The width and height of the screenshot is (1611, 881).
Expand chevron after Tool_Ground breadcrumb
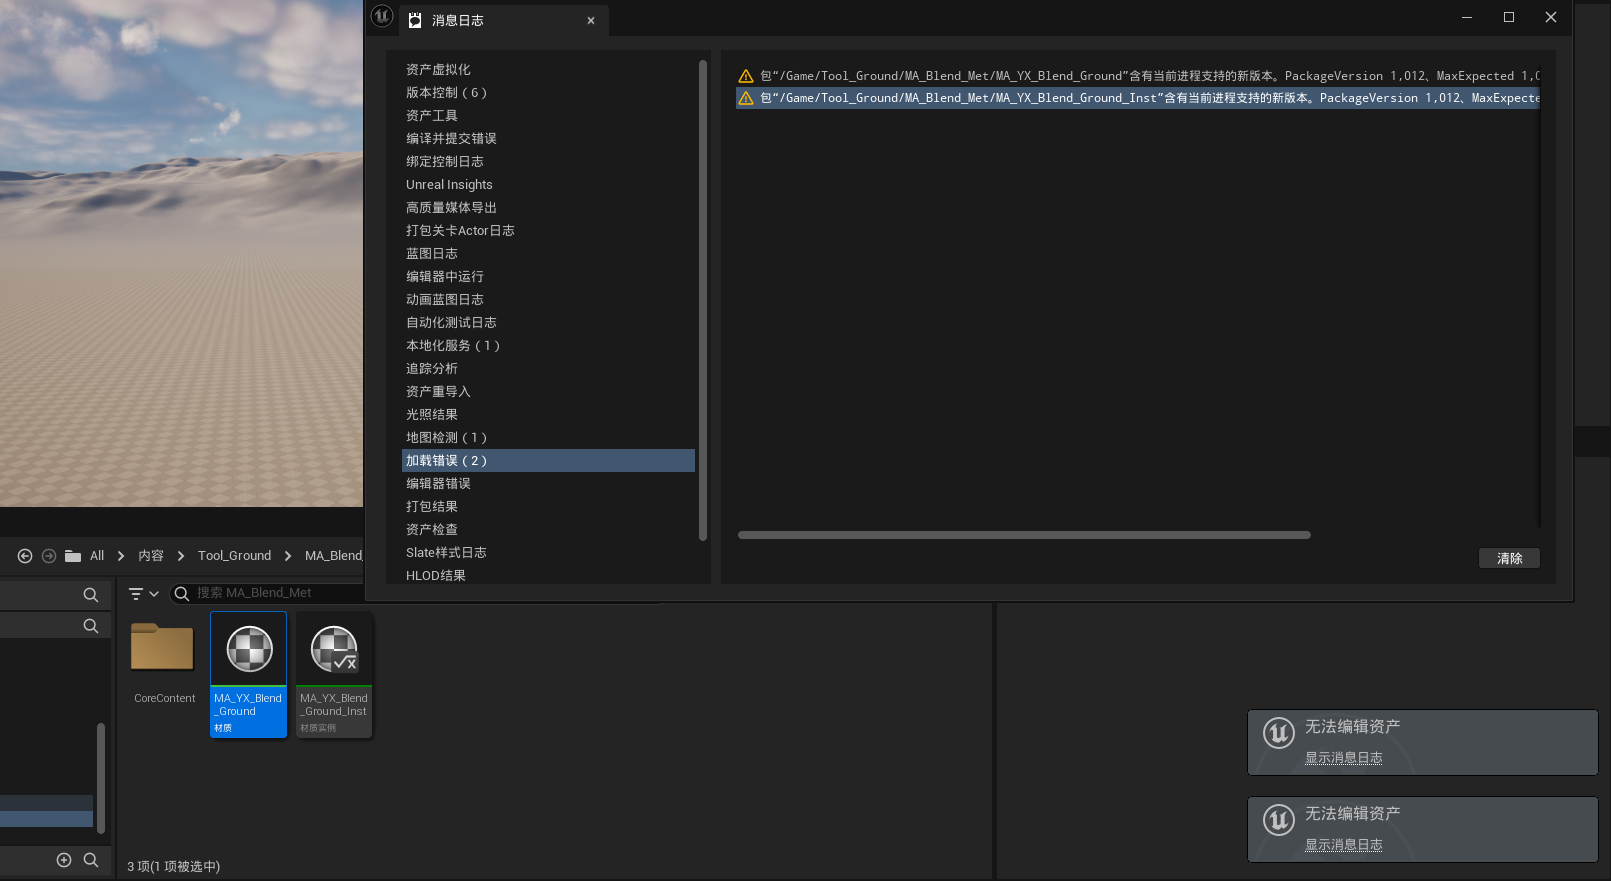point(288,556)
